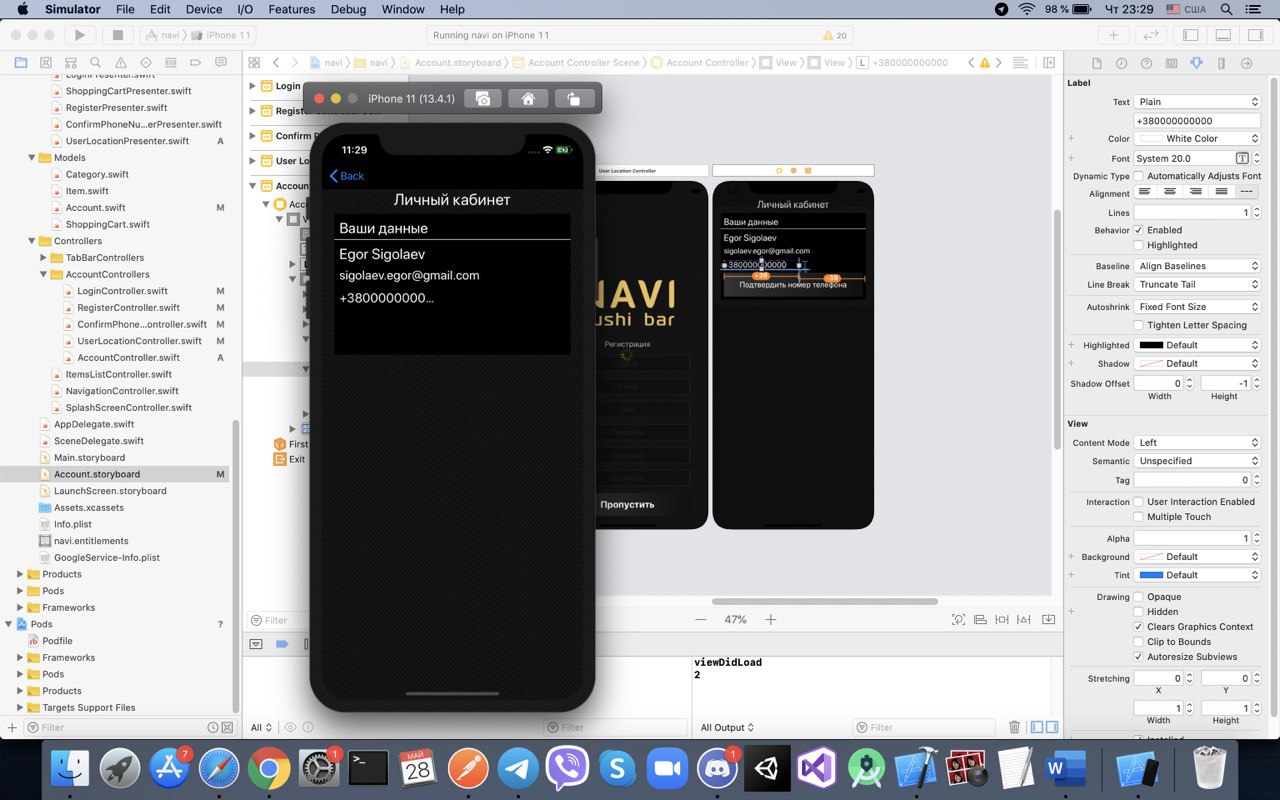Viewport: 1280px width, 800px height.
Task: Expand the Products folder under navi
Action: tap(20, 574)
